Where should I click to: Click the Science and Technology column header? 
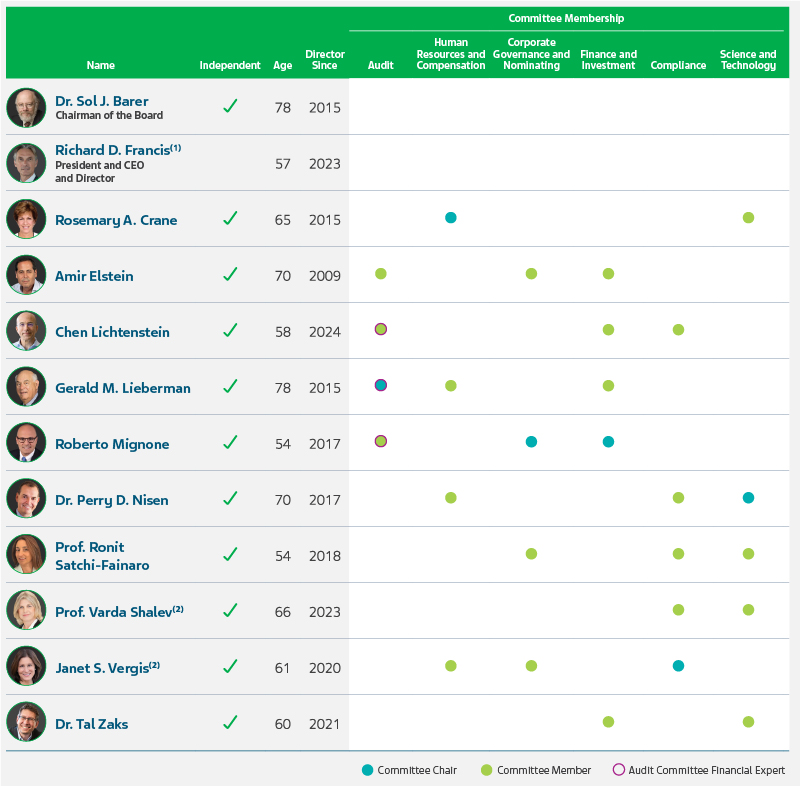(748, 60)
